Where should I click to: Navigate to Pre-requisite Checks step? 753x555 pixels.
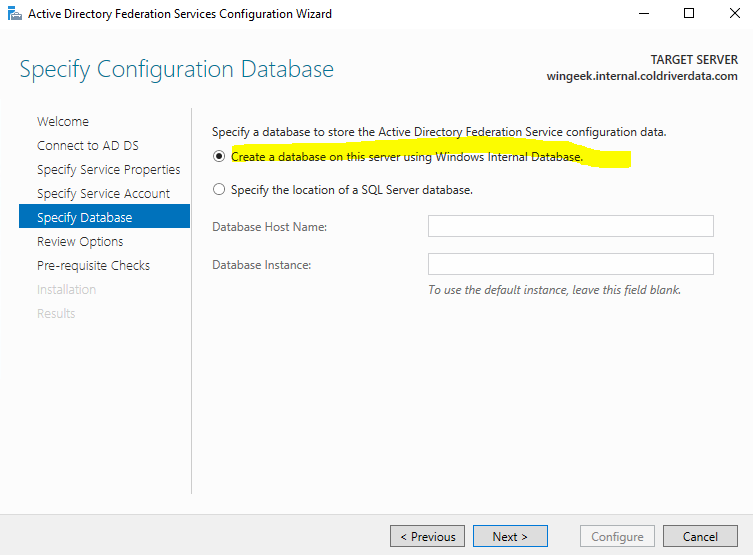point(93,265)
